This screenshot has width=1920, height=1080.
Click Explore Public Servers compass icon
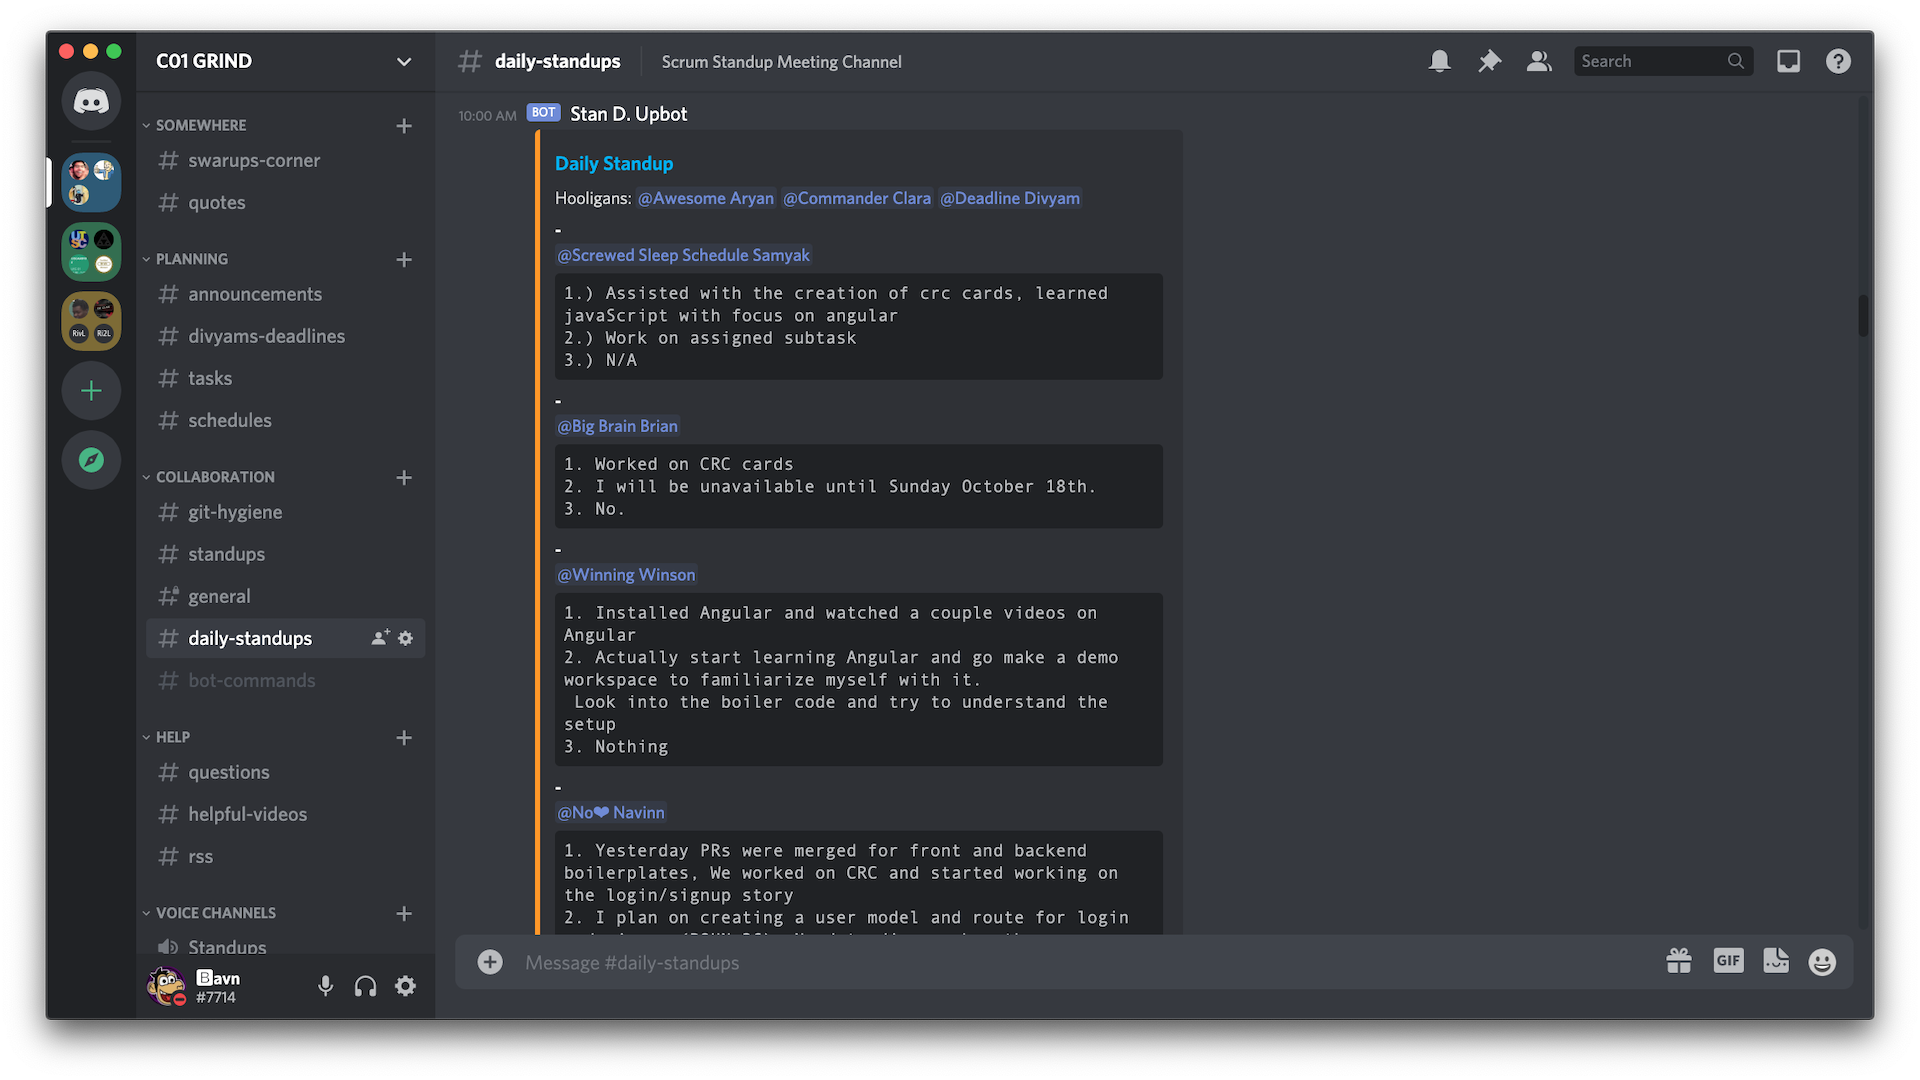pos(91,460)
